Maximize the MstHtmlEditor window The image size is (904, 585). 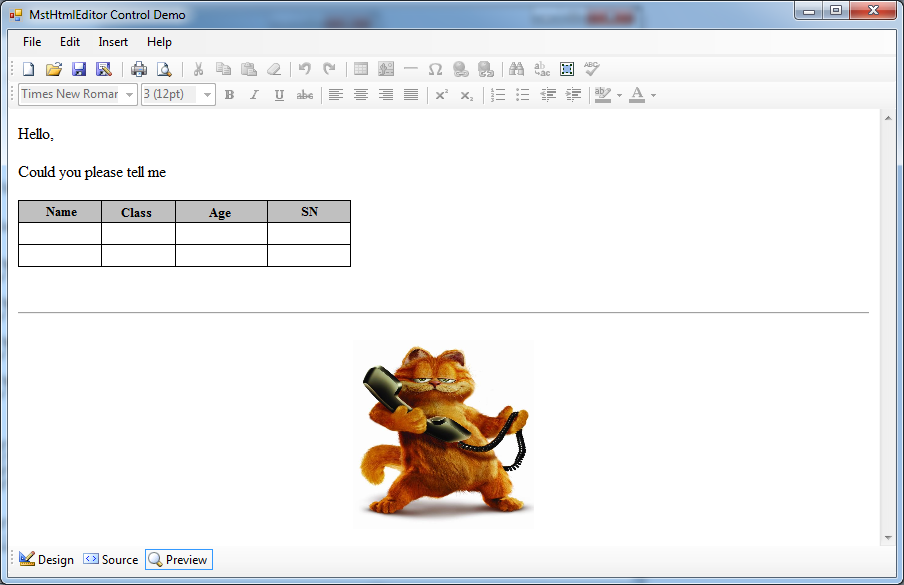pyautogui.click(x=836, y=10)
